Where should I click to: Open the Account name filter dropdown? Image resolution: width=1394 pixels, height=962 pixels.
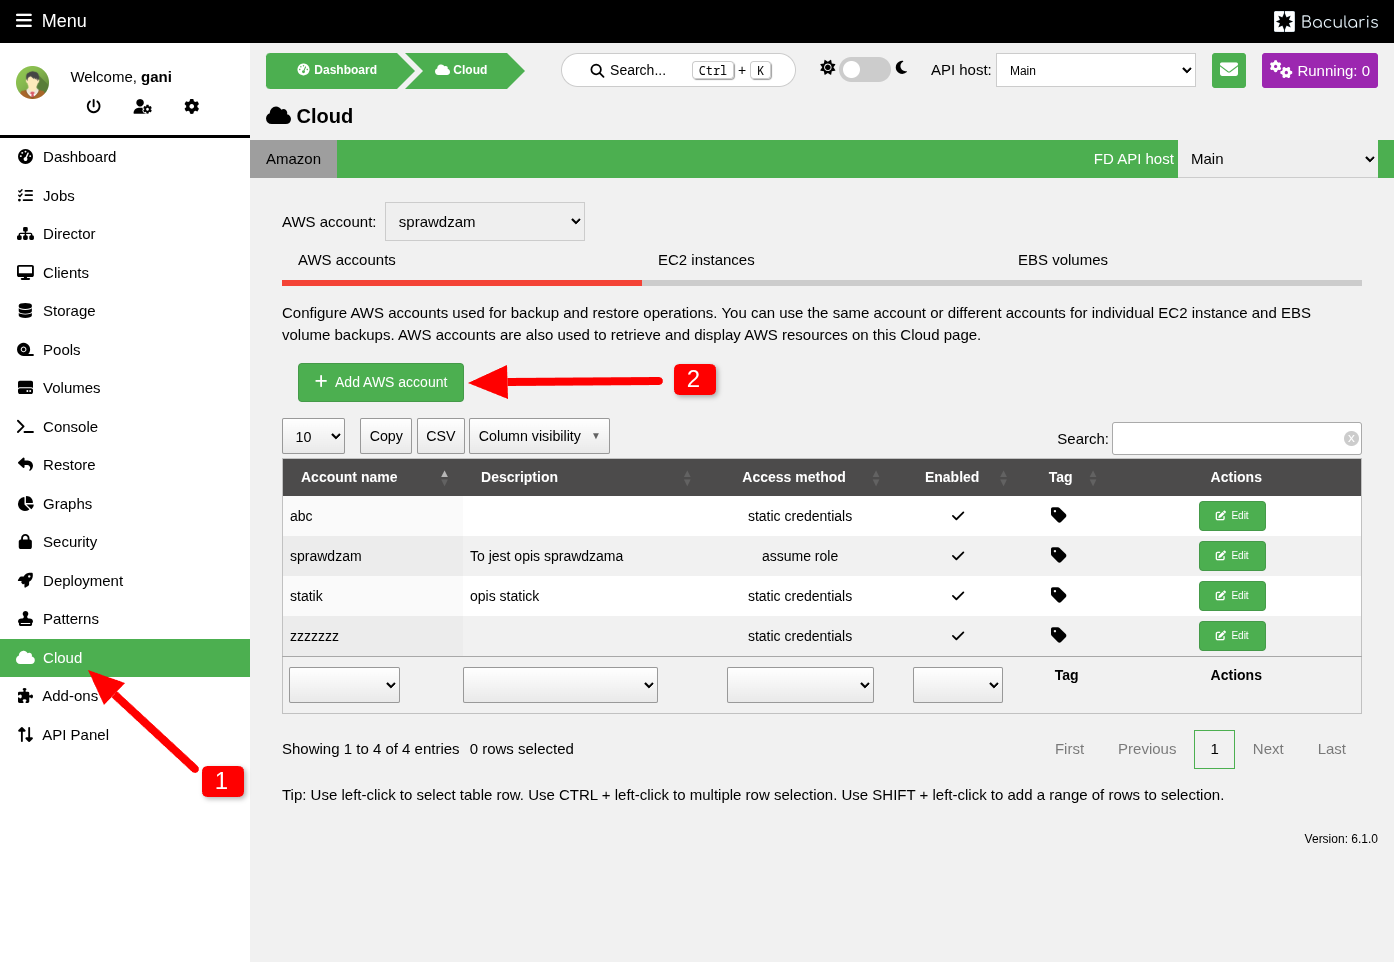344,685
